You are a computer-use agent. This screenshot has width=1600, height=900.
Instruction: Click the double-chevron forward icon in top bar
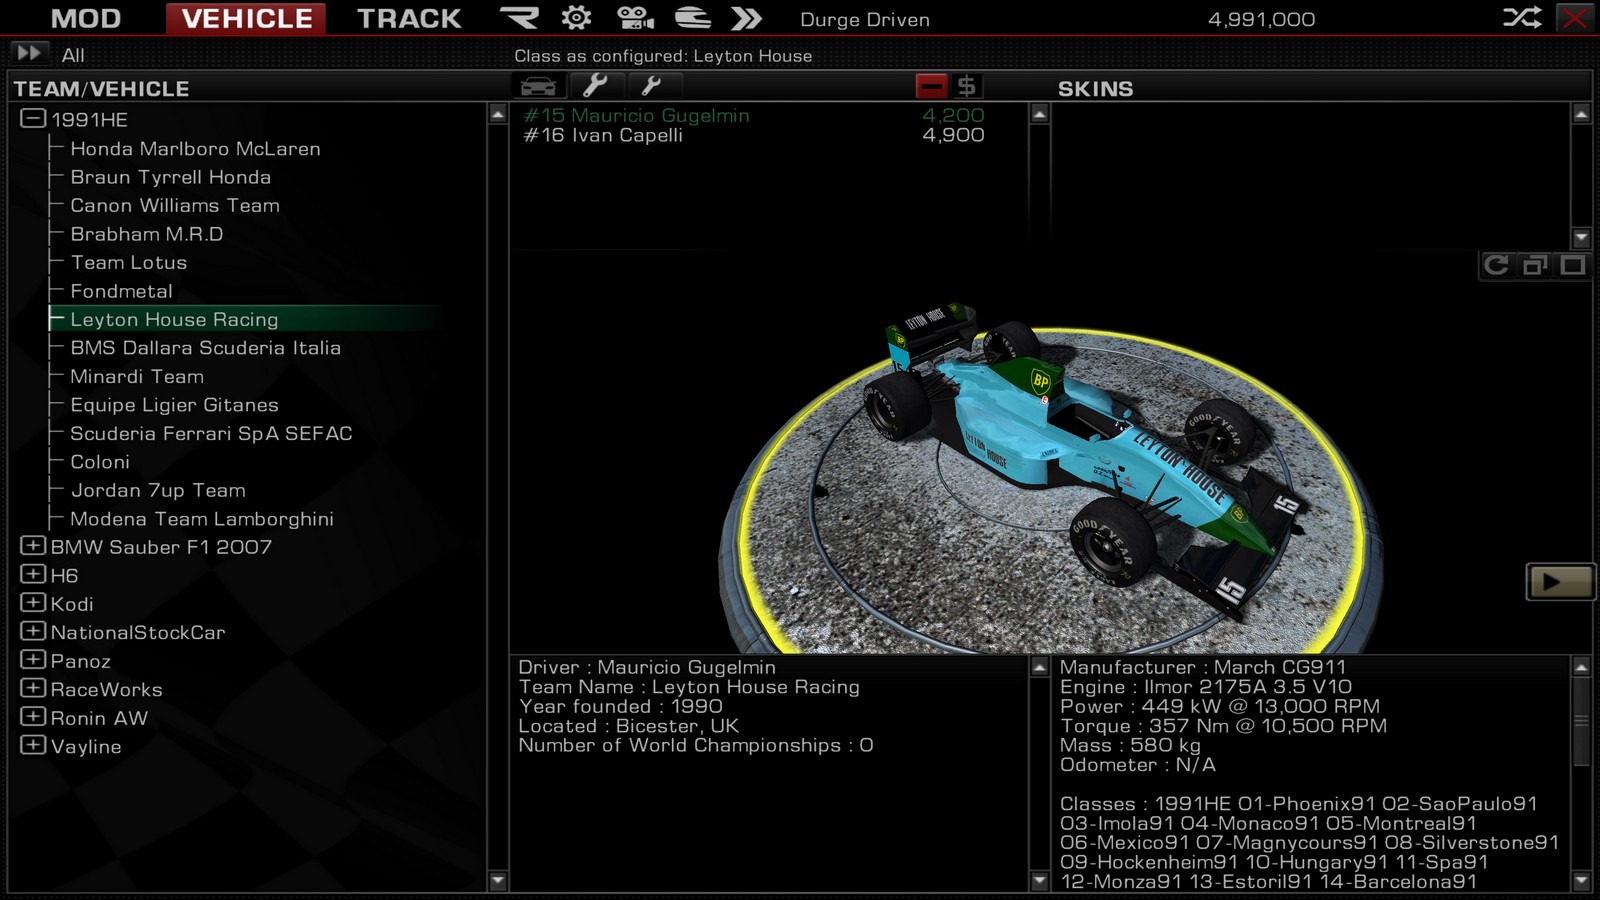[x=746, y=18]
